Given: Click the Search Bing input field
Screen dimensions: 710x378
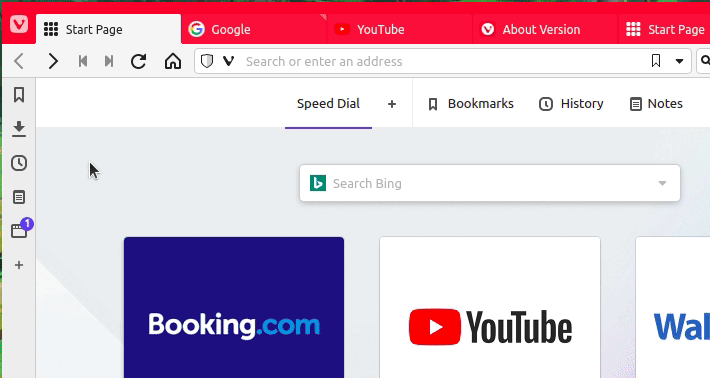Looking at the screenshot, I should (x=489, y=183).
